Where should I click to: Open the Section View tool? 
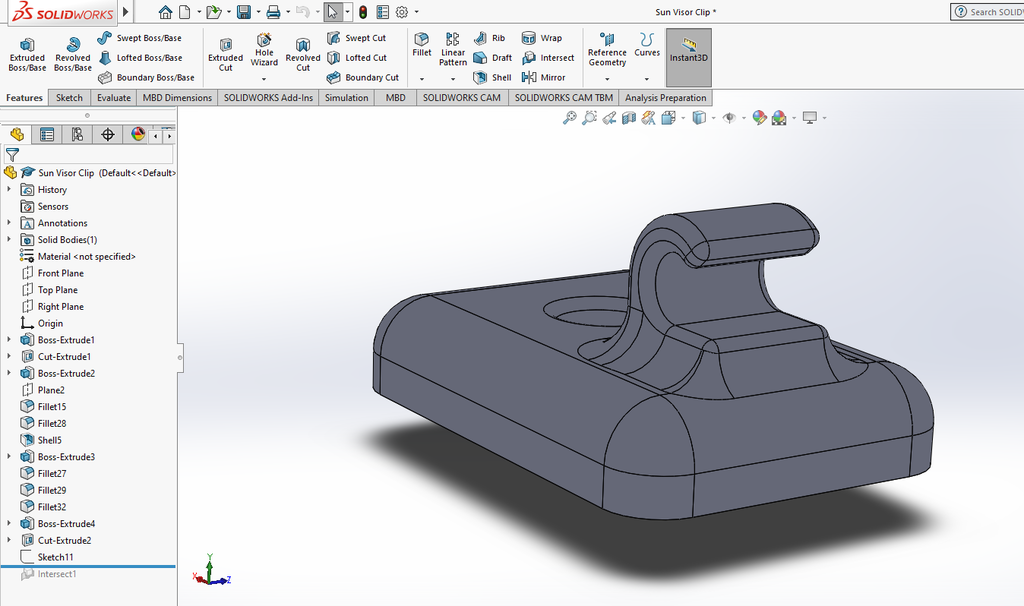[629, 118]
